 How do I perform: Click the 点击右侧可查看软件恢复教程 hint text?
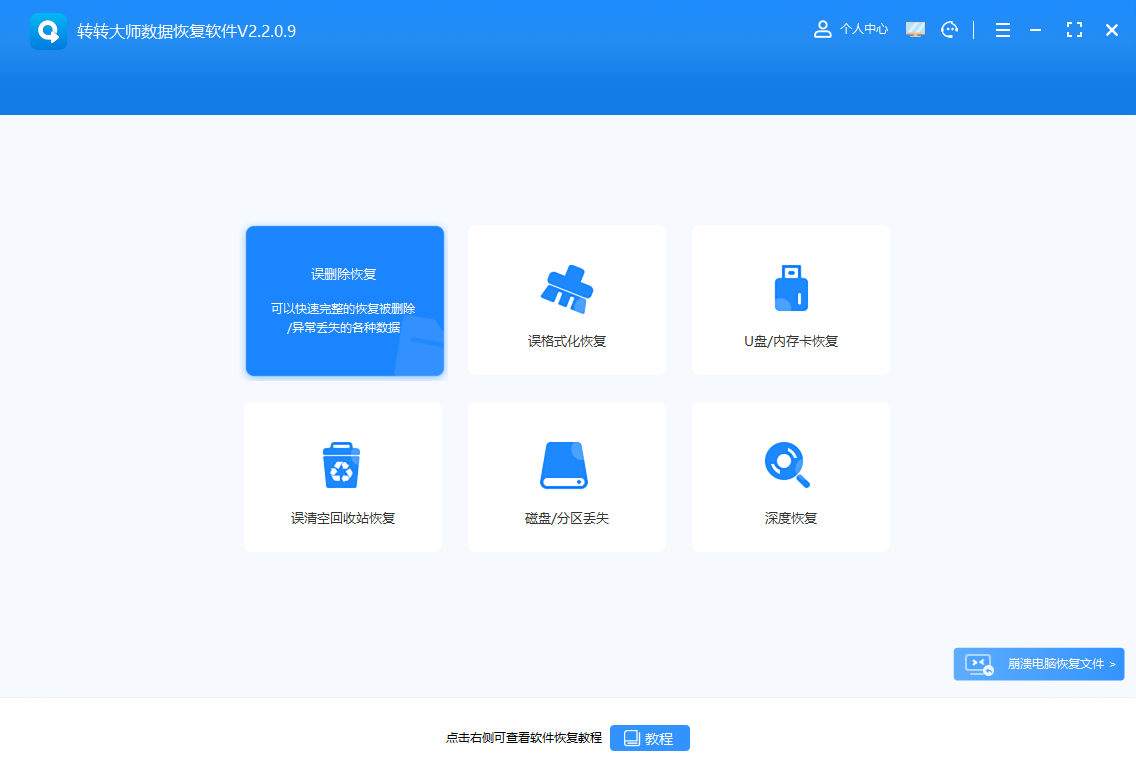(524, 738)
